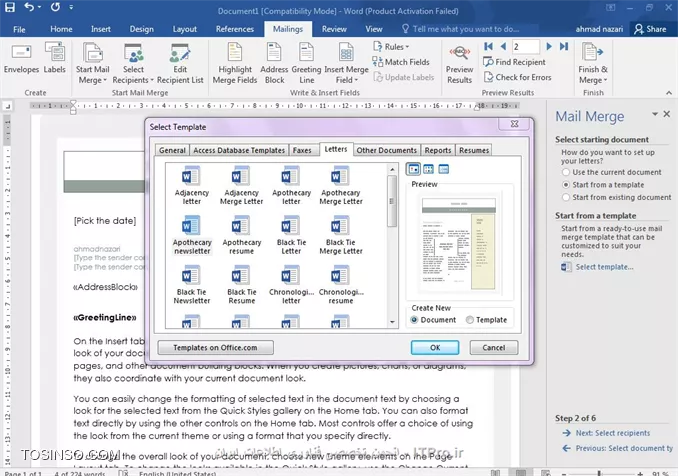Open Mail Merge pane options arrow
Image resolution: width=678 pixels, height=476 pixels.
tap(655, 114)
